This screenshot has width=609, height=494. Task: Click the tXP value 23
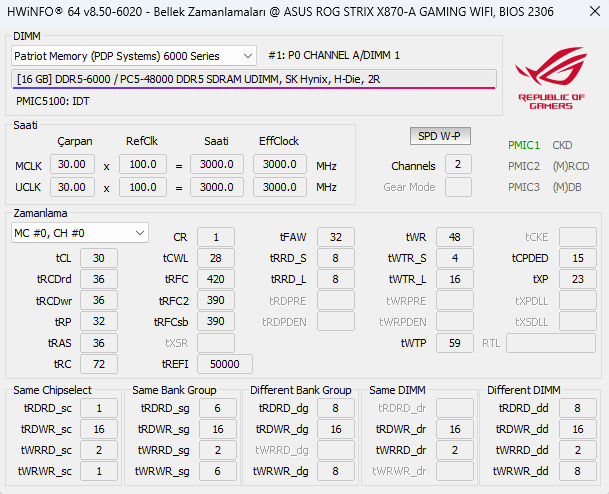[x=578, y=279]
